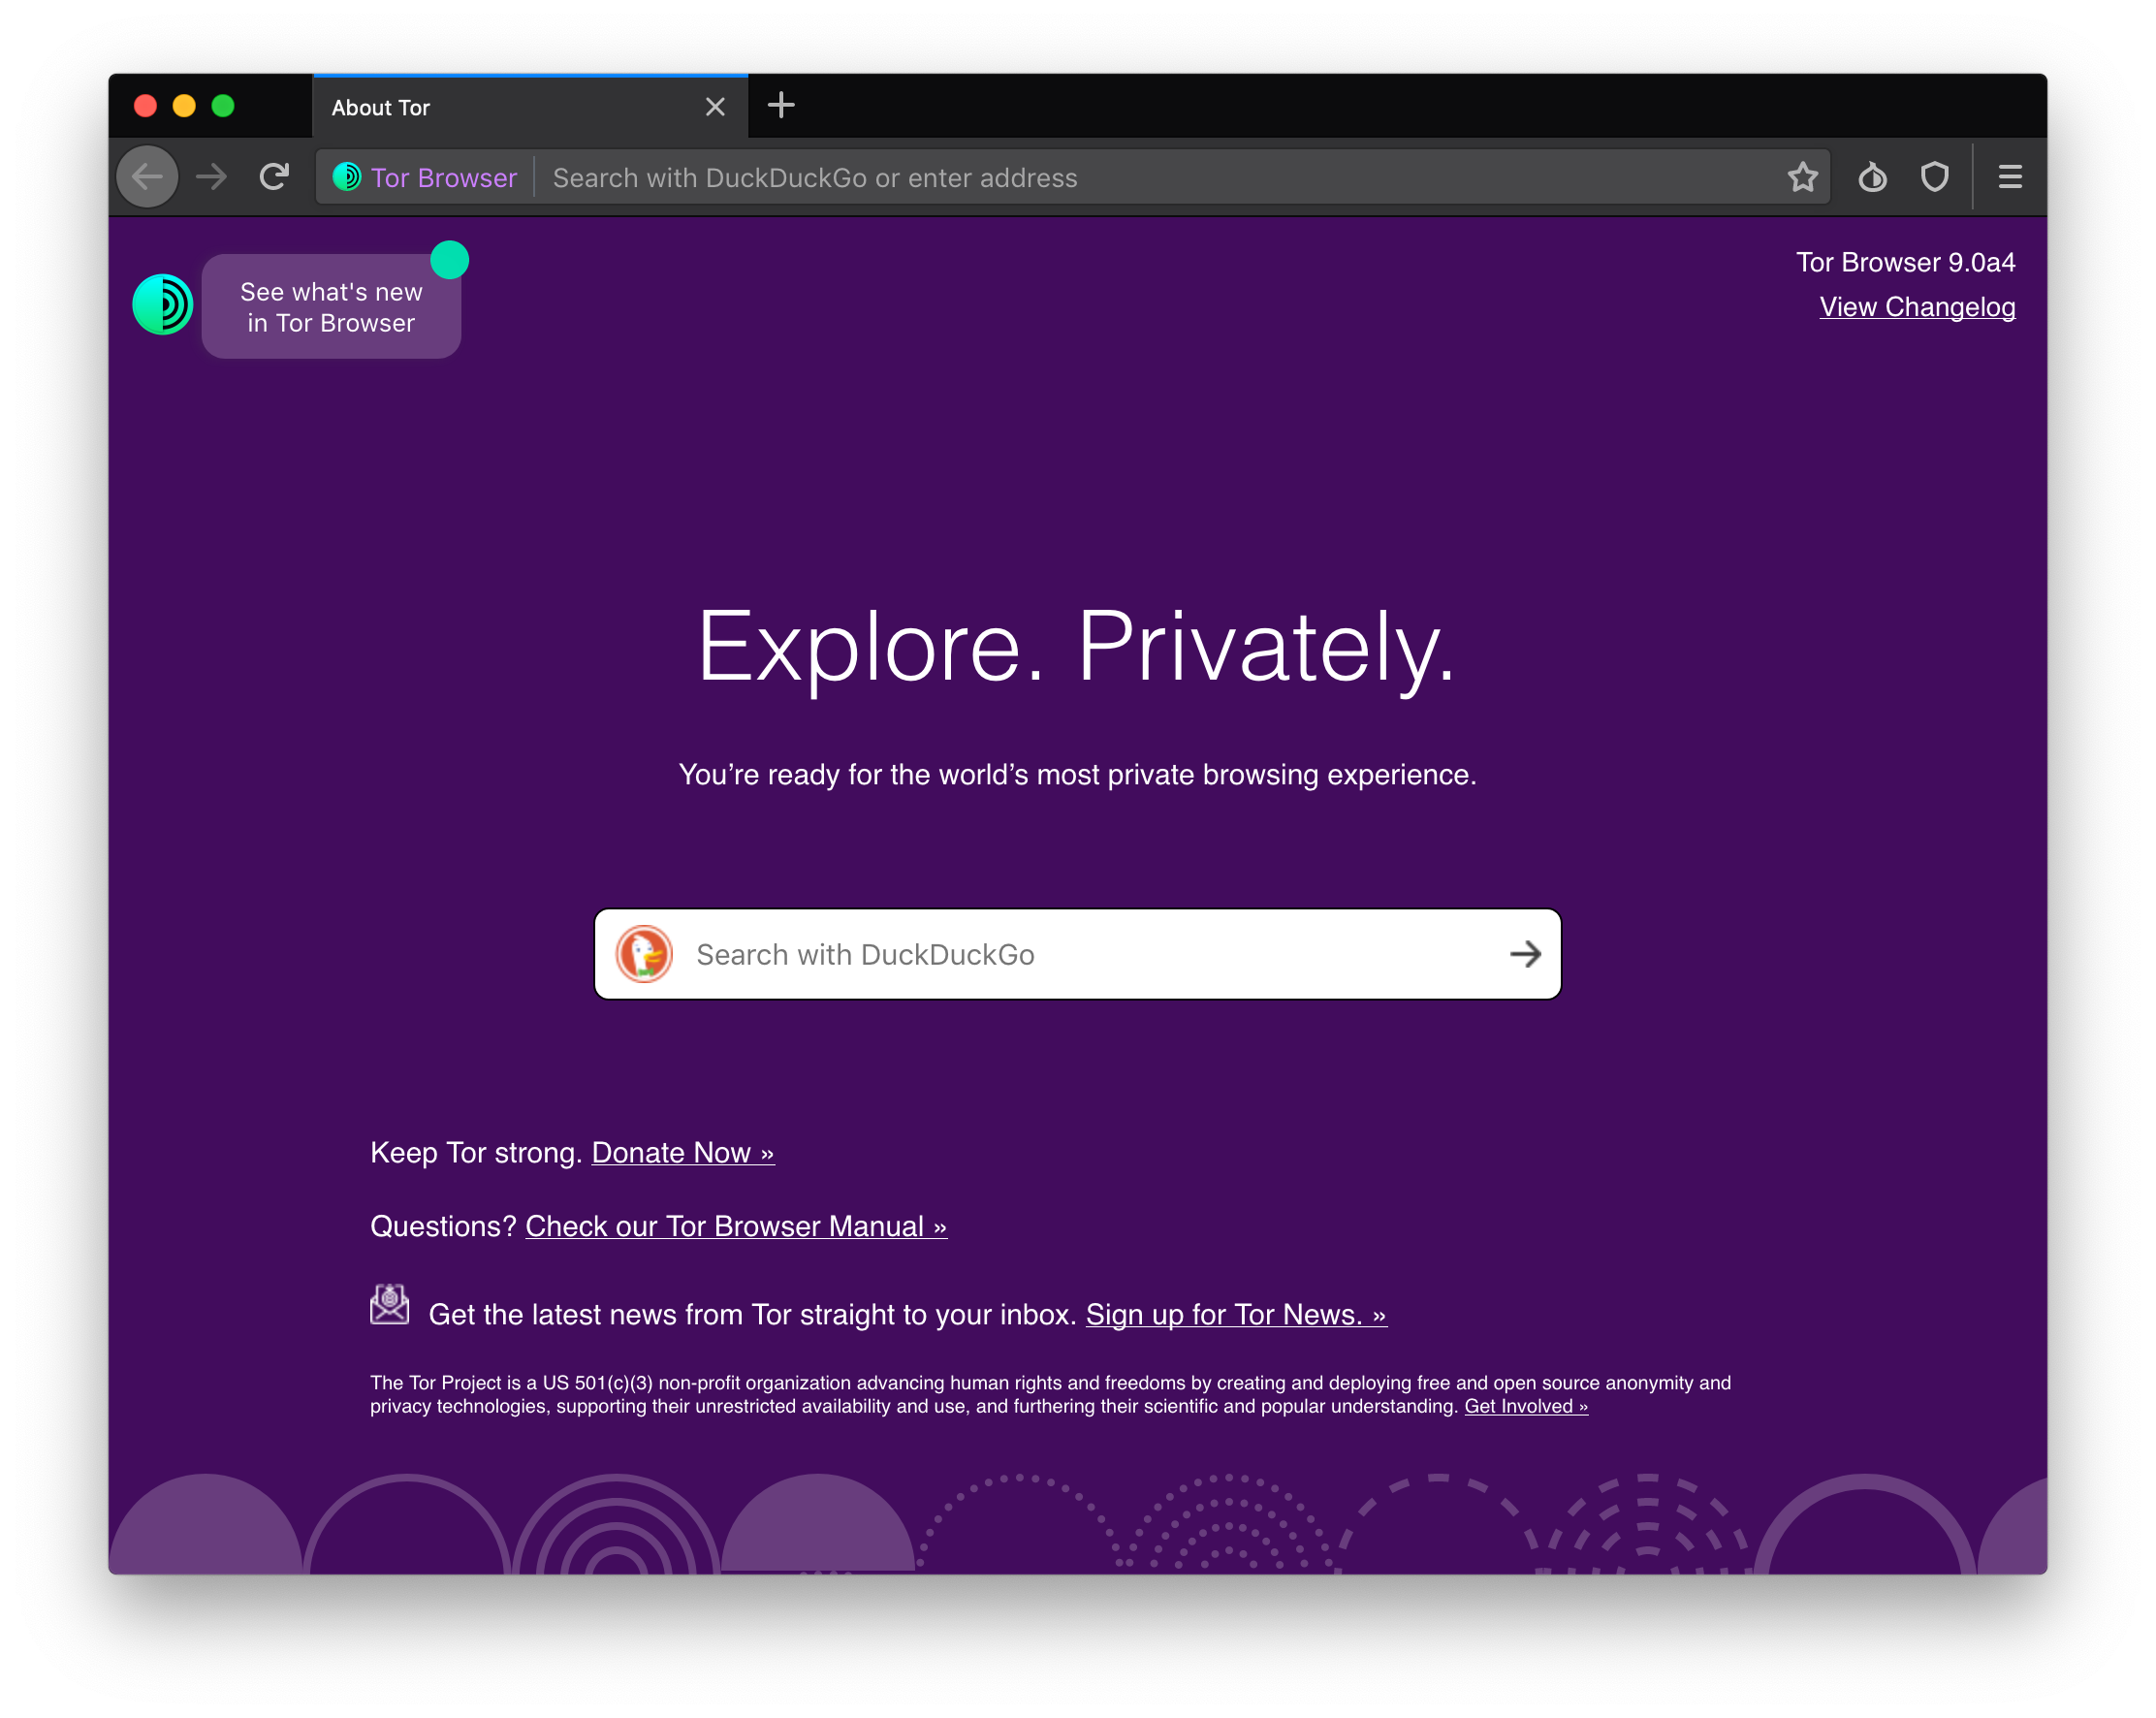
Task: Open the security level shield icon
Action: (1935, 177)
